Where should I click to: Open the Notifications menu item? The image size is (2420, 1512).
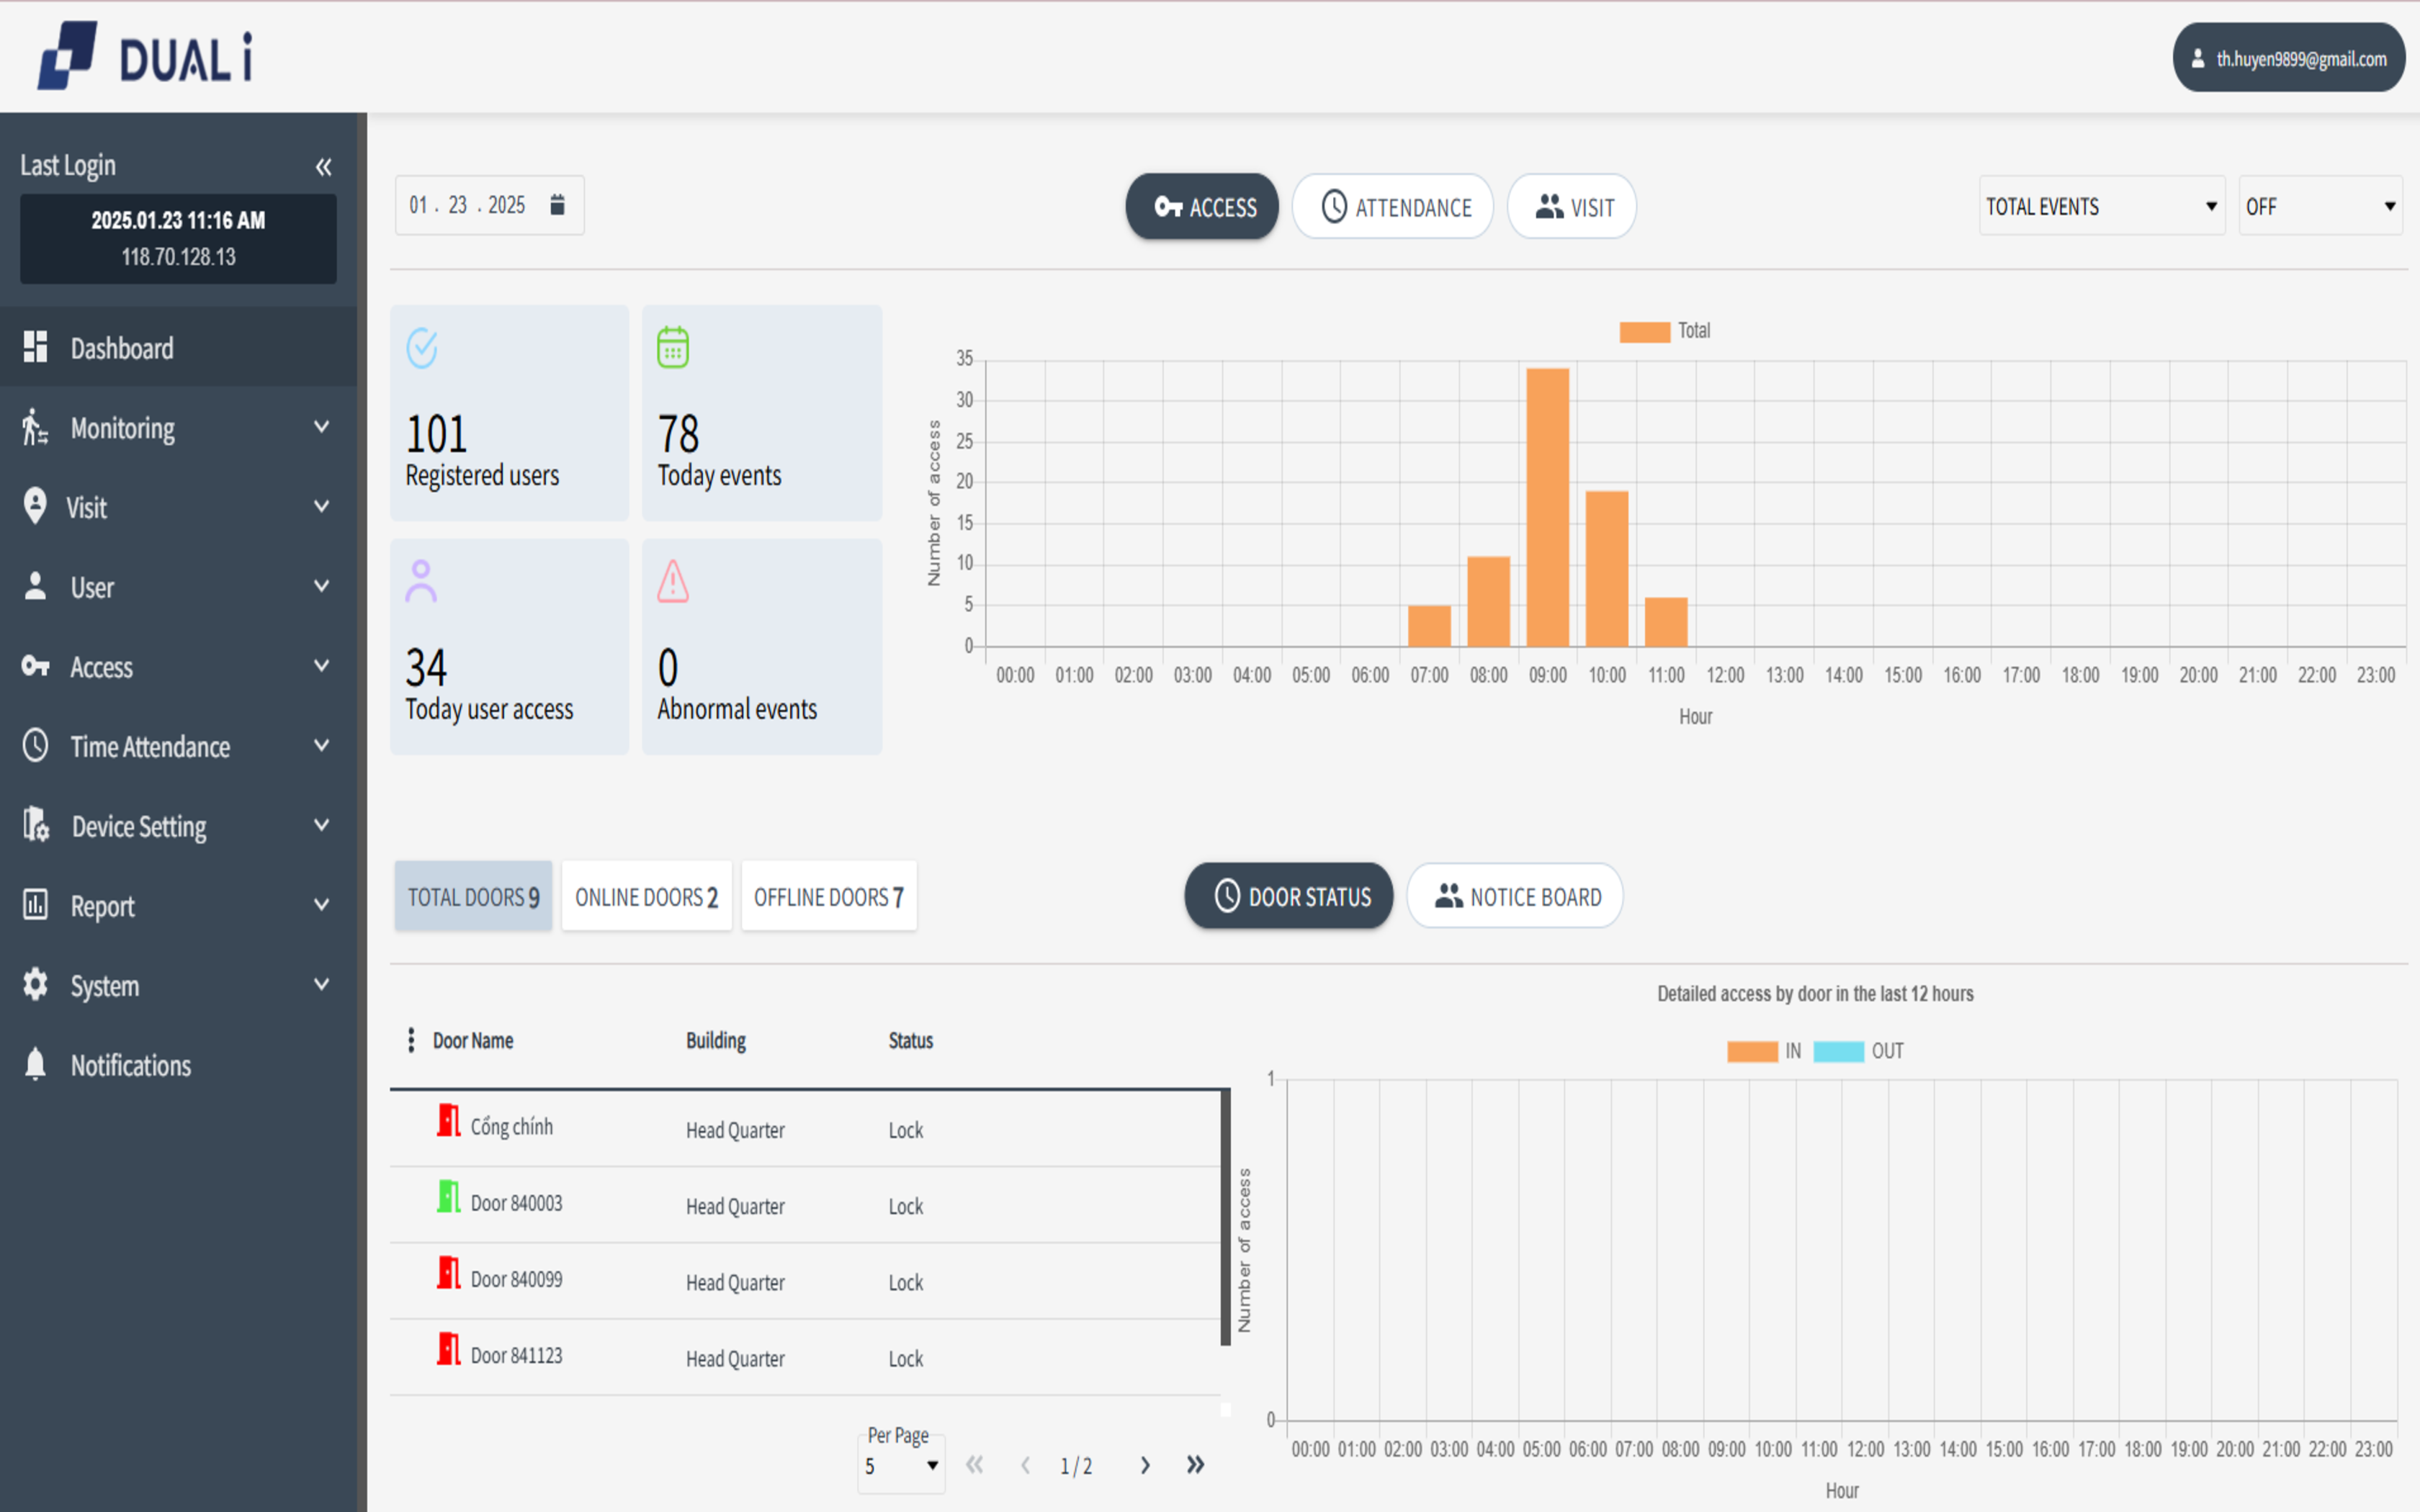pos(178,1065)
